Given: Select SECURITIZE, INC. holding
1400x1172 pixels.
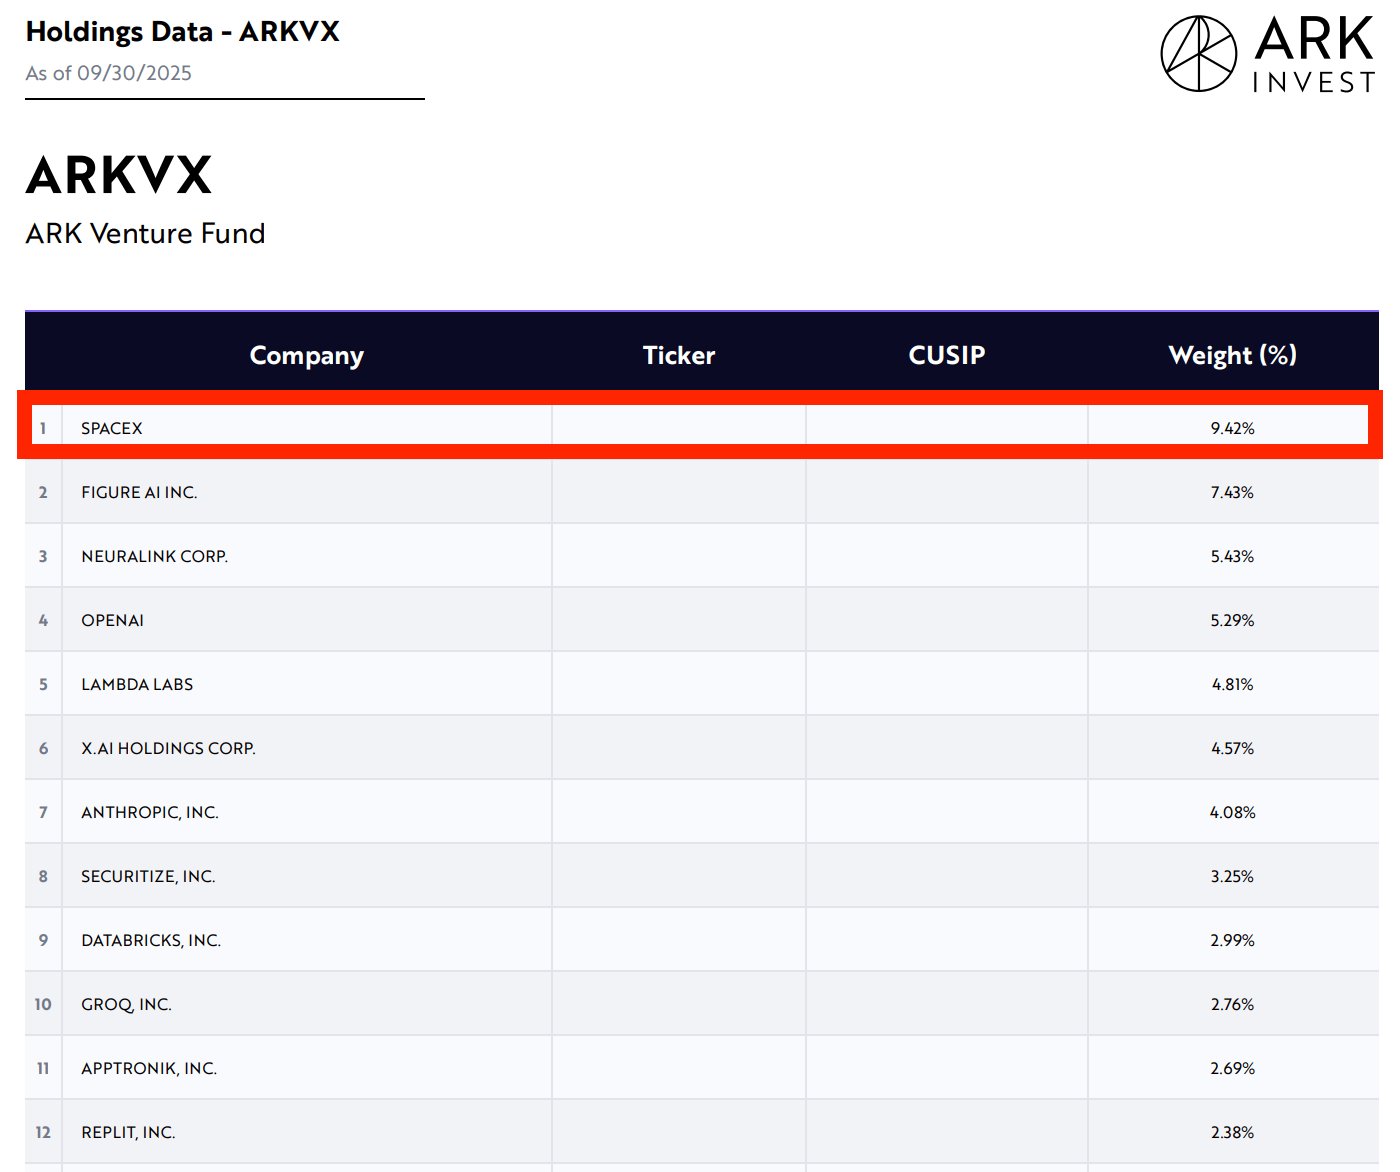Looking at the screenshot, I should (x=148, y=876).
